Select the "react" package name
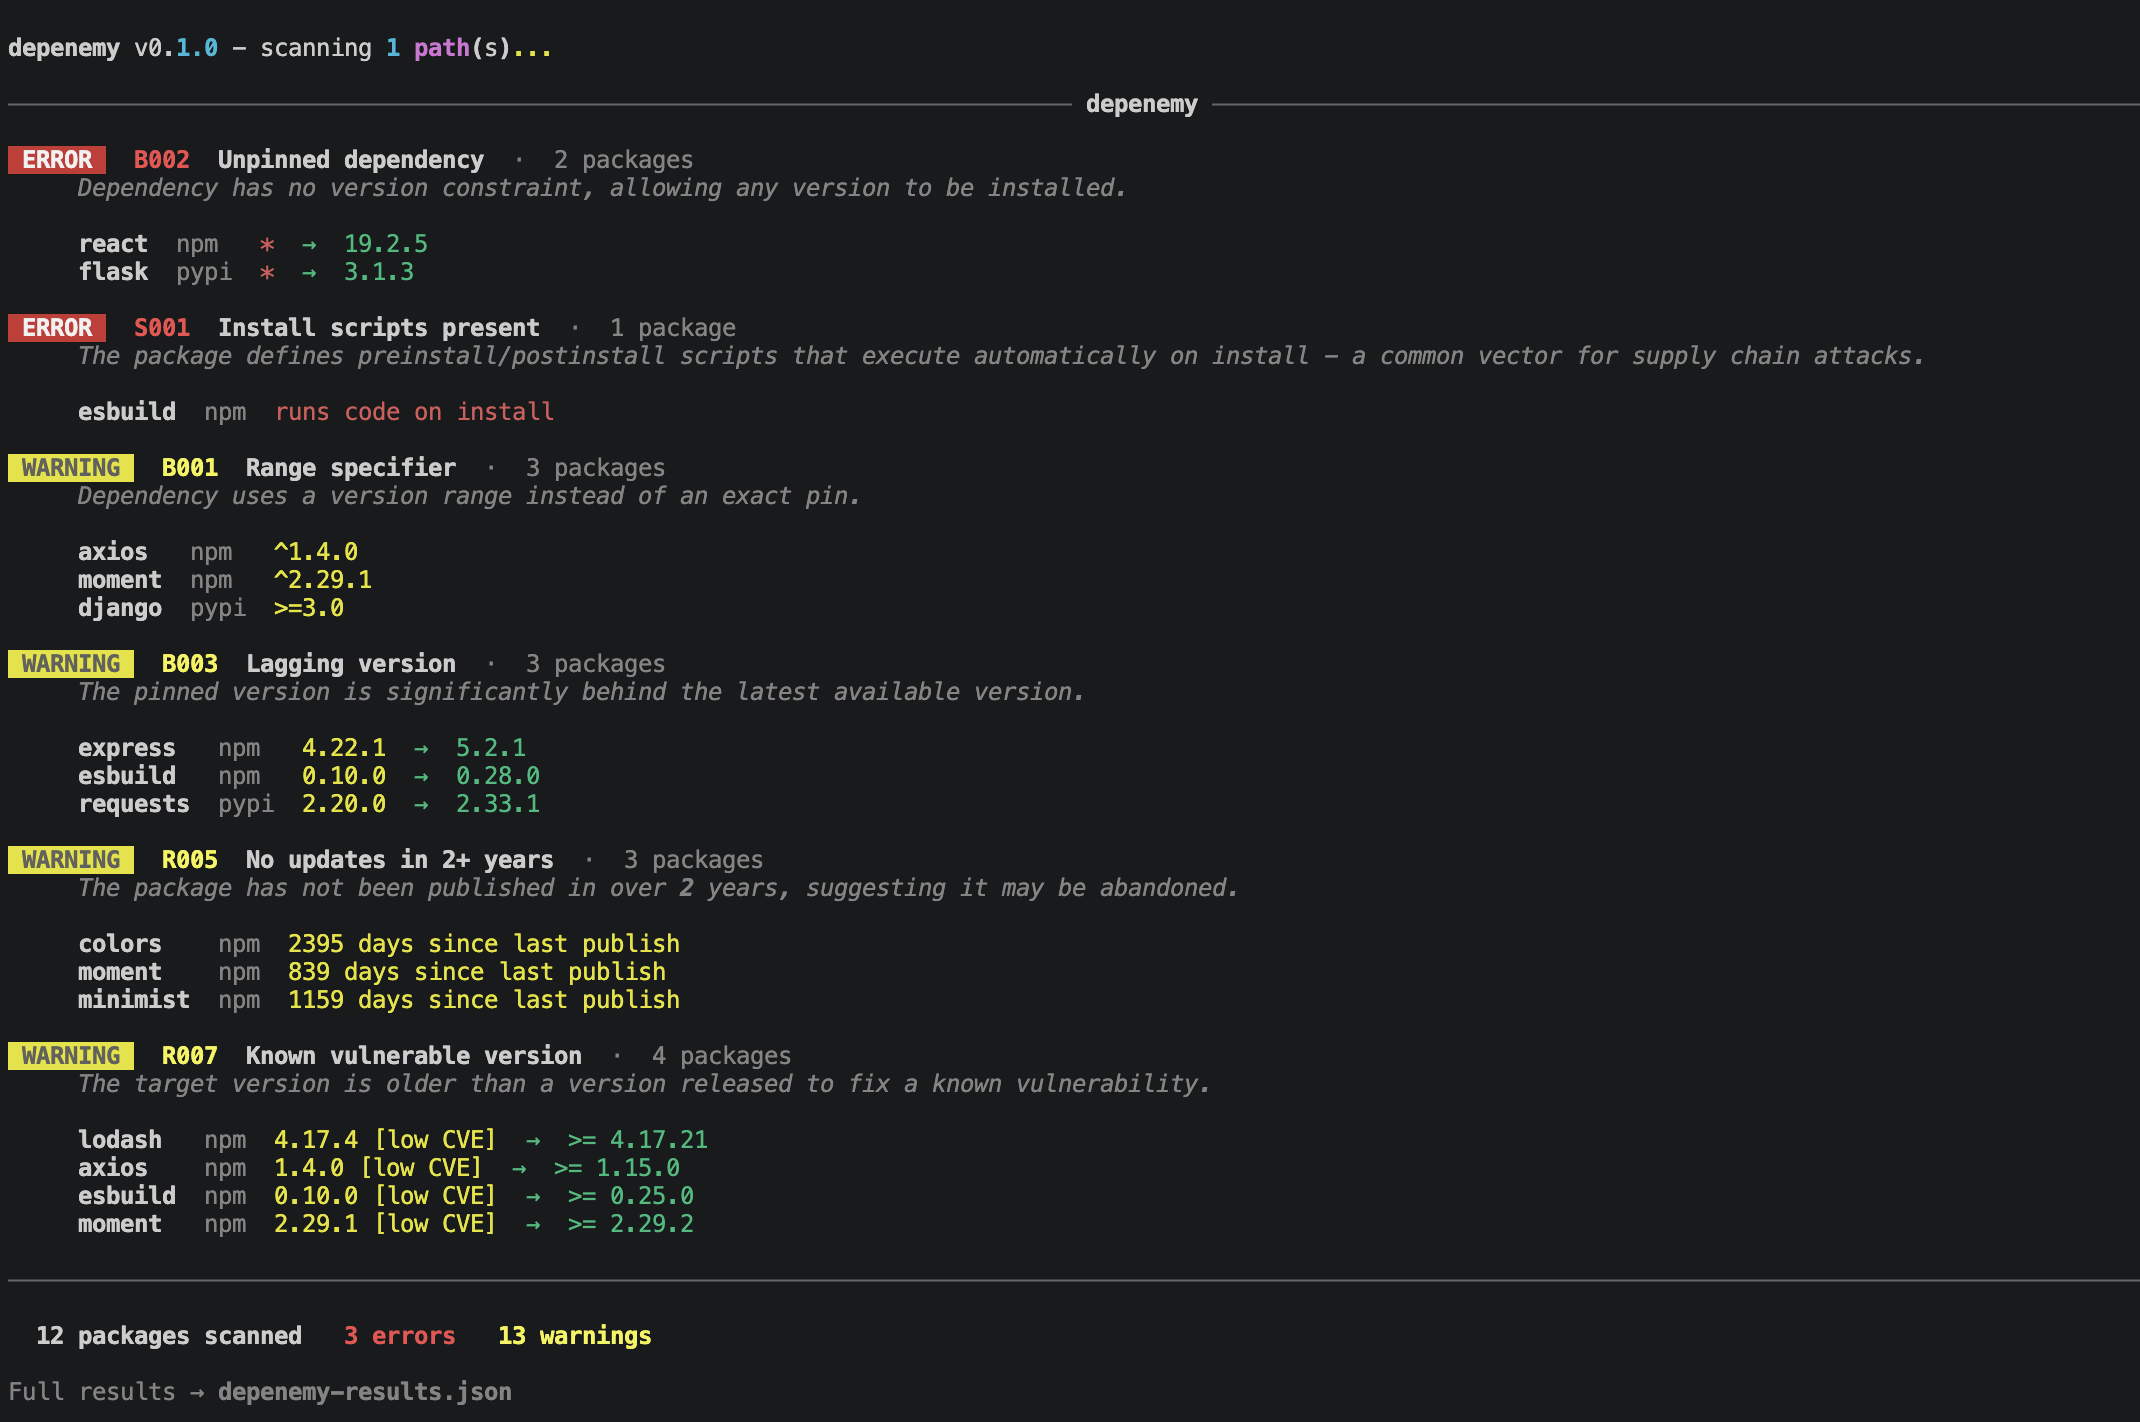 [x=113, y=244]
